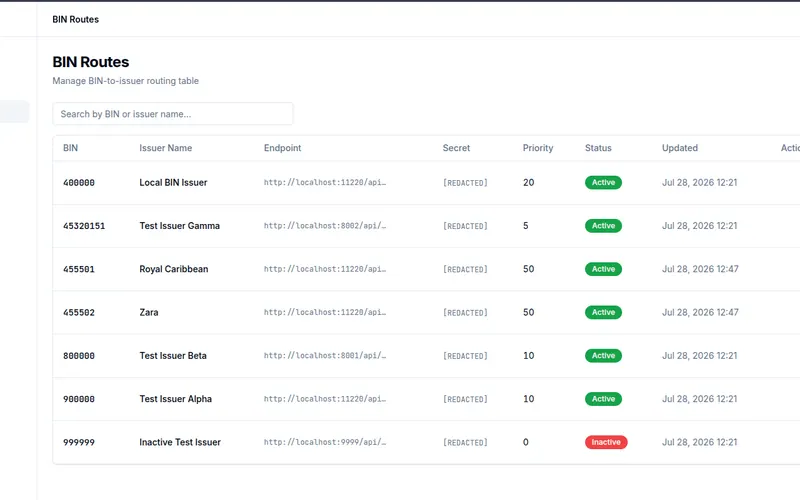Select the Issuer Name column header
This screenshot has width=800, height=500.
tap(165, 148)
